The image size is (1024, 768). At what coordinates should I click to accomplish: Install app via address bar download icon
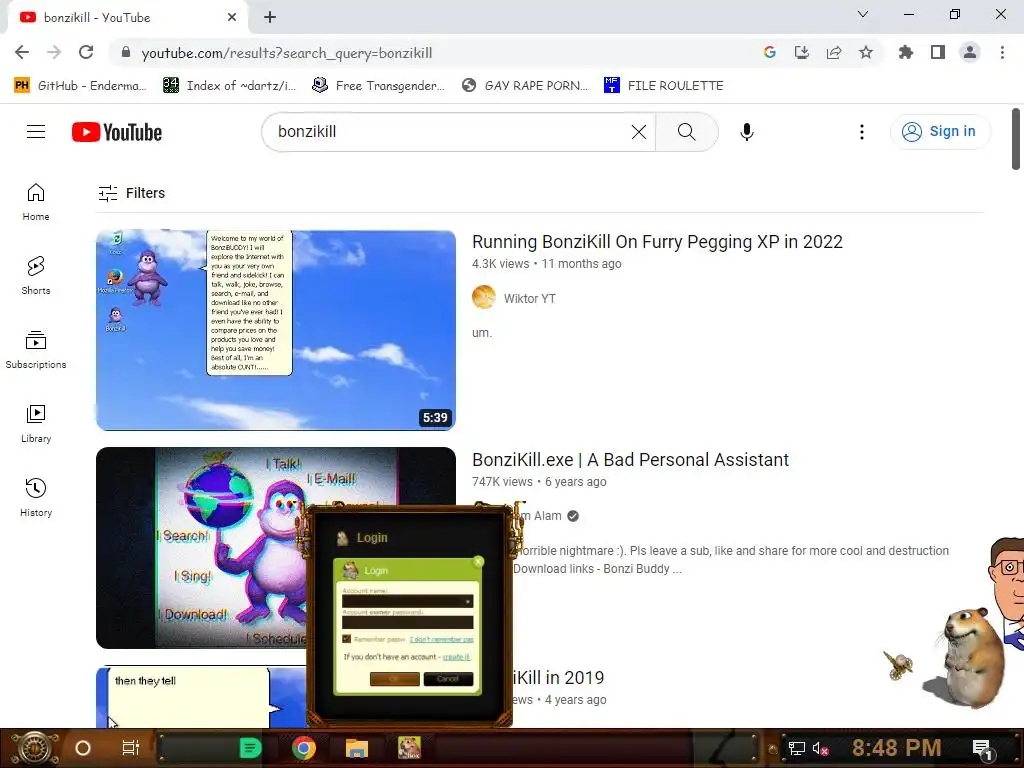(x=801, y=52)
